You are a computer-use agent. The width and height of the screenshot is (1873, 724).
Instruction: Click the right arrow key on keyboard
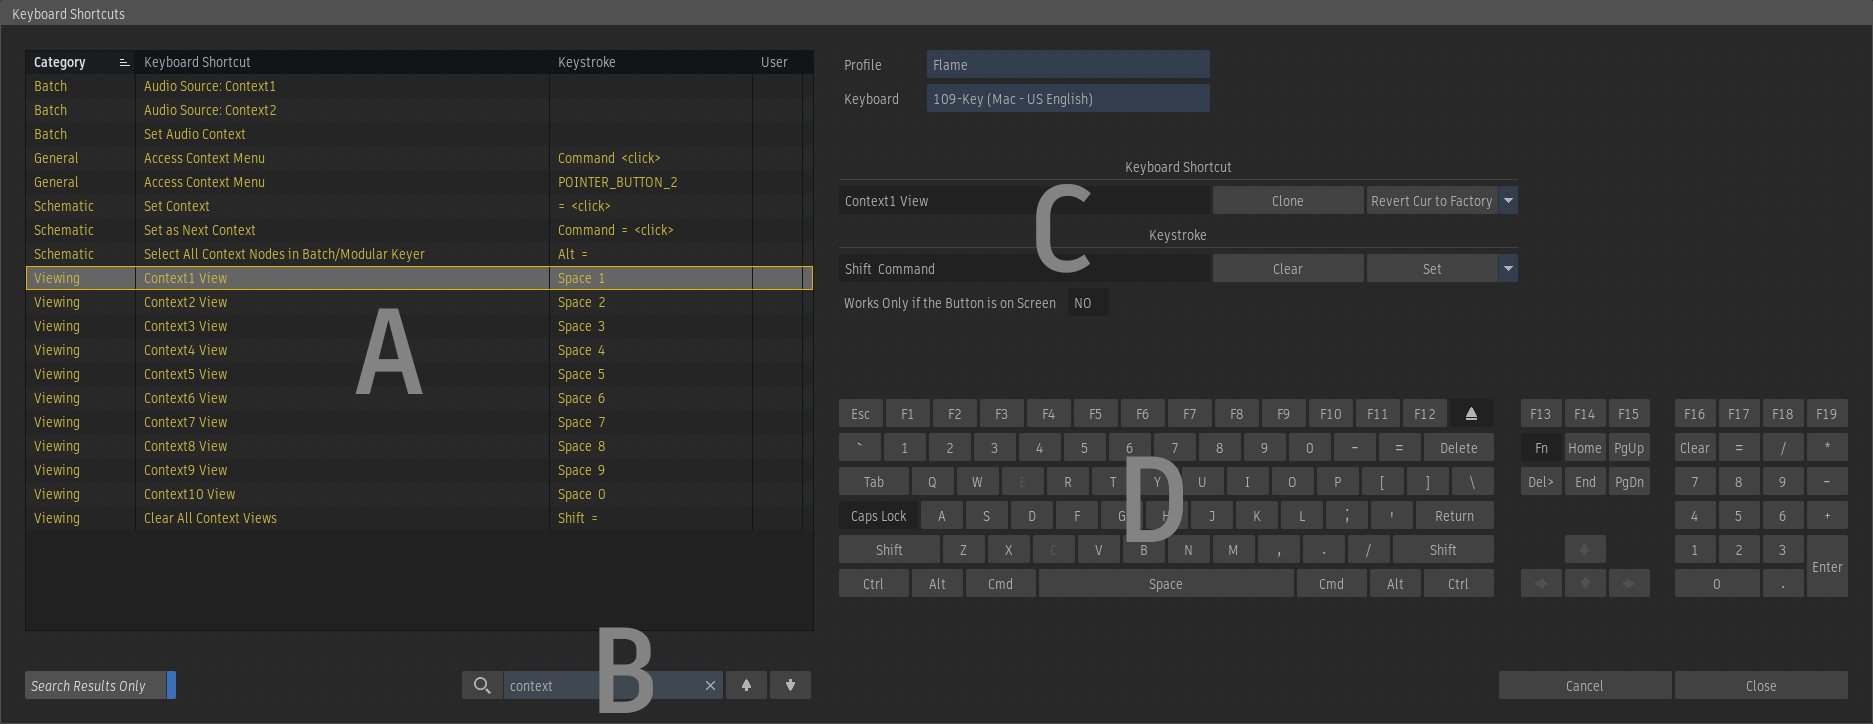coord(1628,583)
